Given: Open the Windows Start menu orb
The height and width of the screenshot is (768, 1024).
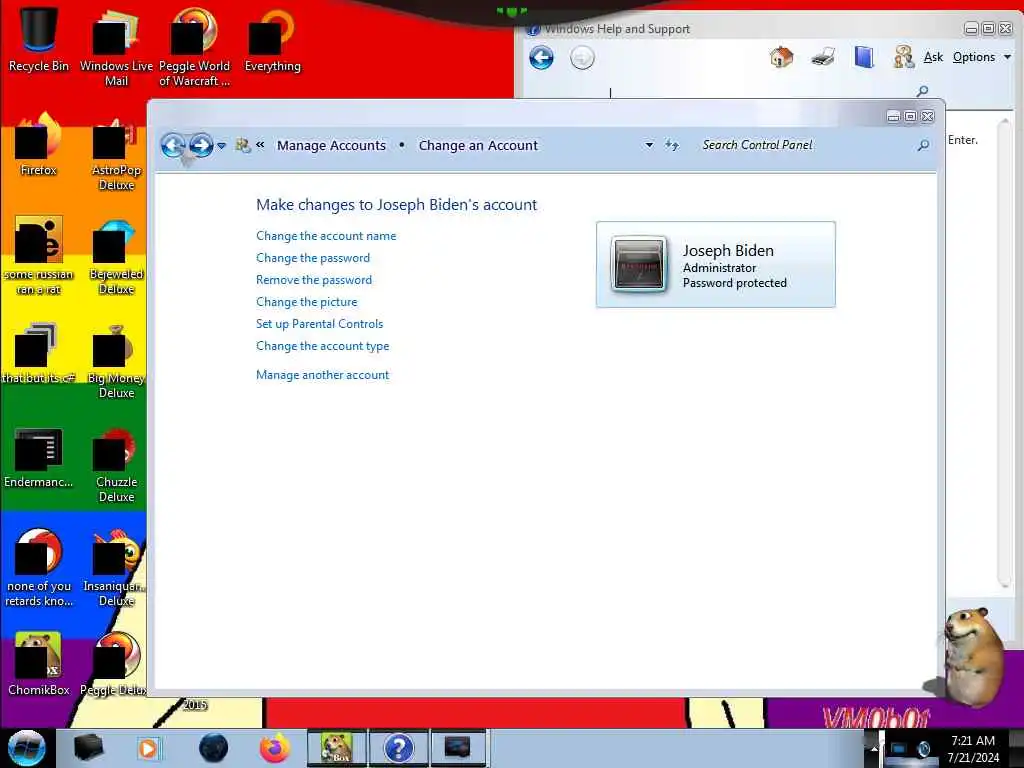Looking at the screenshot, I should click(27, 748).
